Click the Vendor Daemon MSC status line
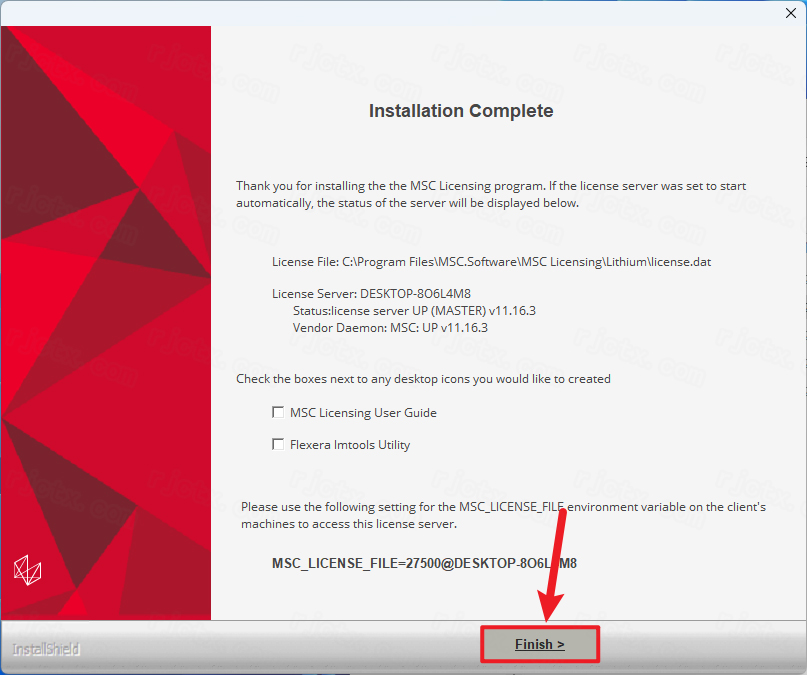The image size is (807, 675). click(390, 328)
